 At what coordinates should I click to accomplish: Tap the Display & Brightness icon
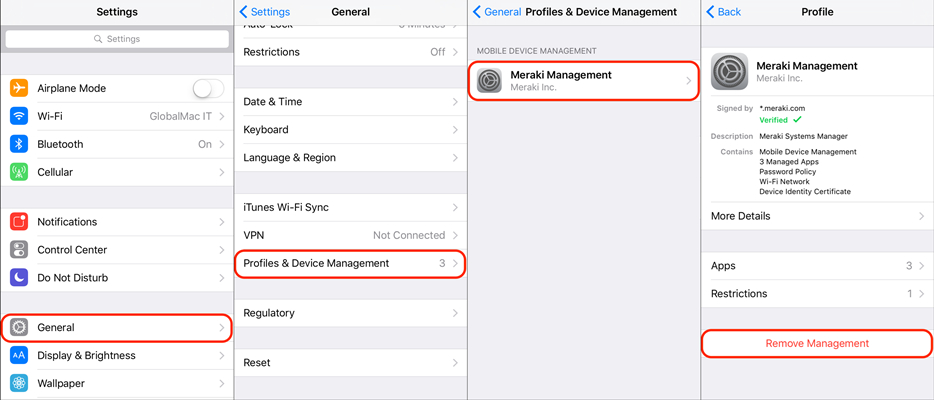point(19,355)
